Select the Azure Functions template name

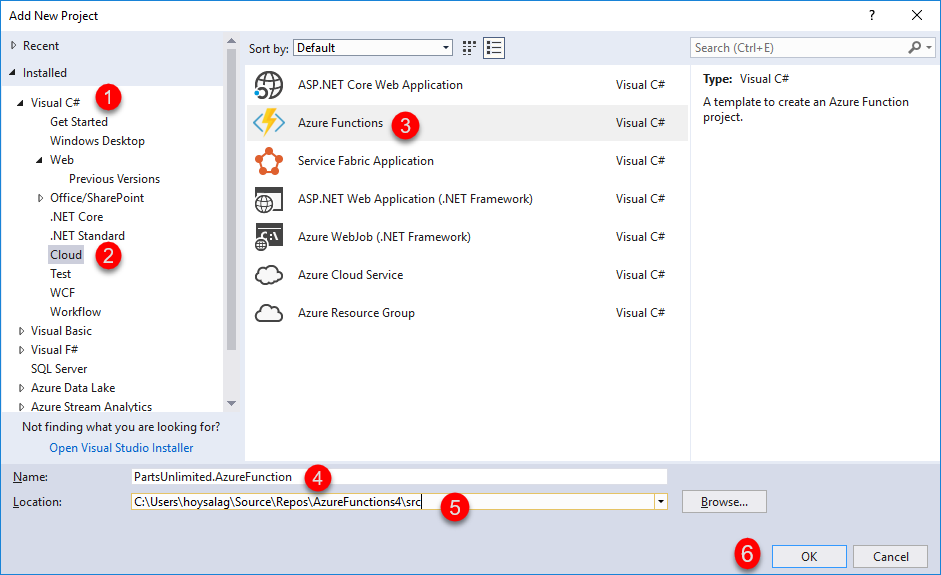[x=340, y=122]
